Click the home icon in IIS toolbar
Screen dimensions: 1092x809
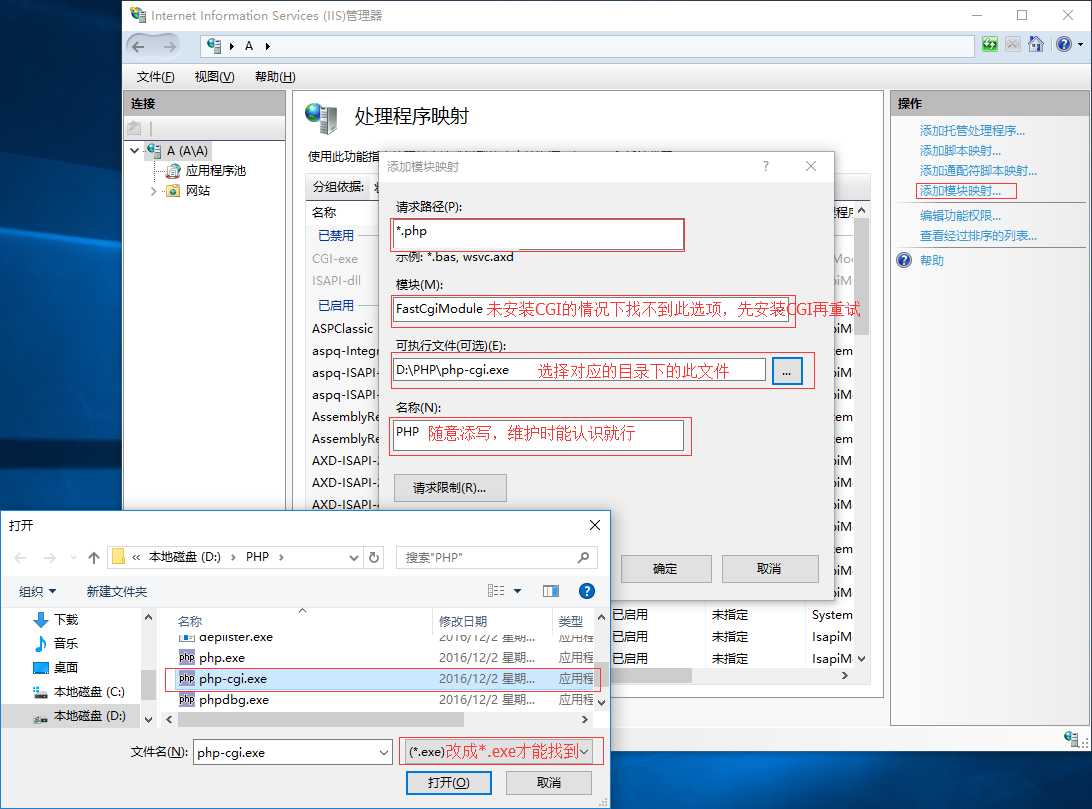[x=1036, y=45]
